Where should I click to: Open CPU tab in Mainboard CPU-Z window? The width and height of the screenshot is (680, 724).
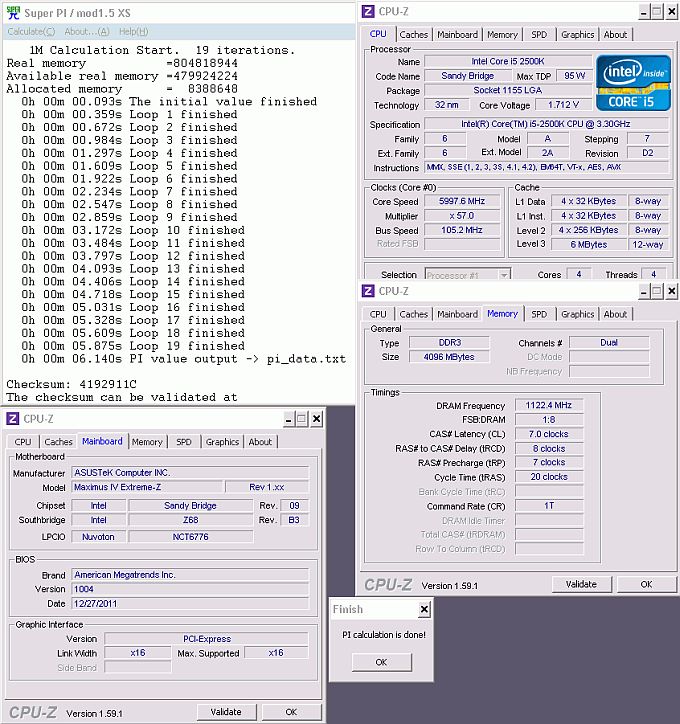(23, 442)
